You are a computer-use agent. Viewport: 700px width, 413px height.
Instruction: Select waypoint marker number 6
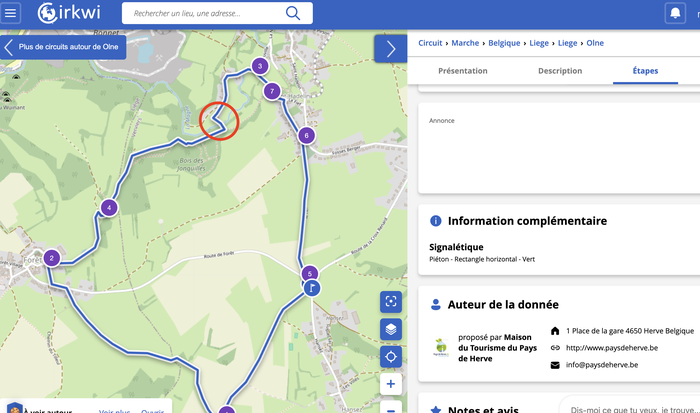click(306, 135)
